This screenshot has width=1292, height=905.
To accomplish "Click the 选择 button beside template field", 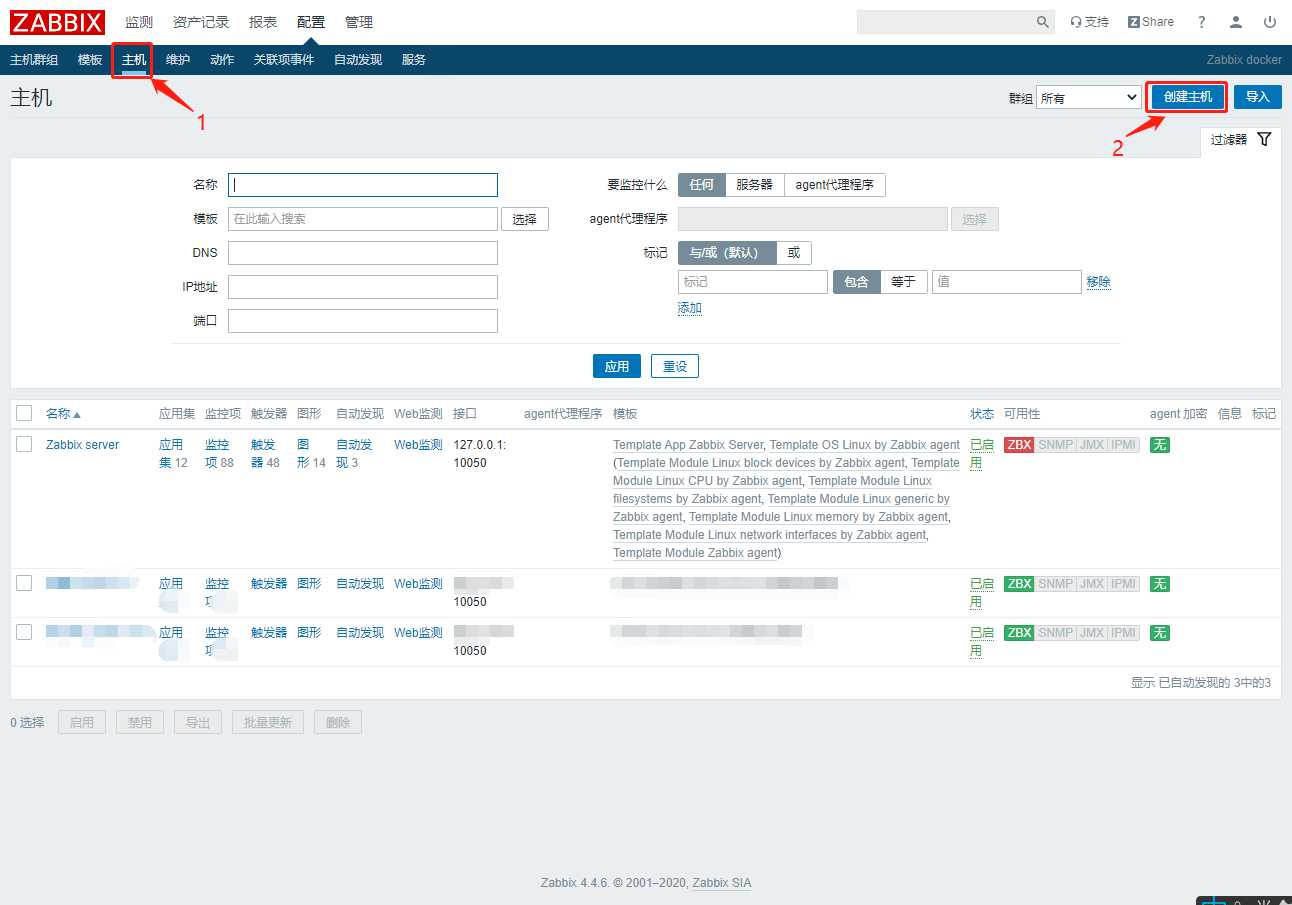I will 525,219.
